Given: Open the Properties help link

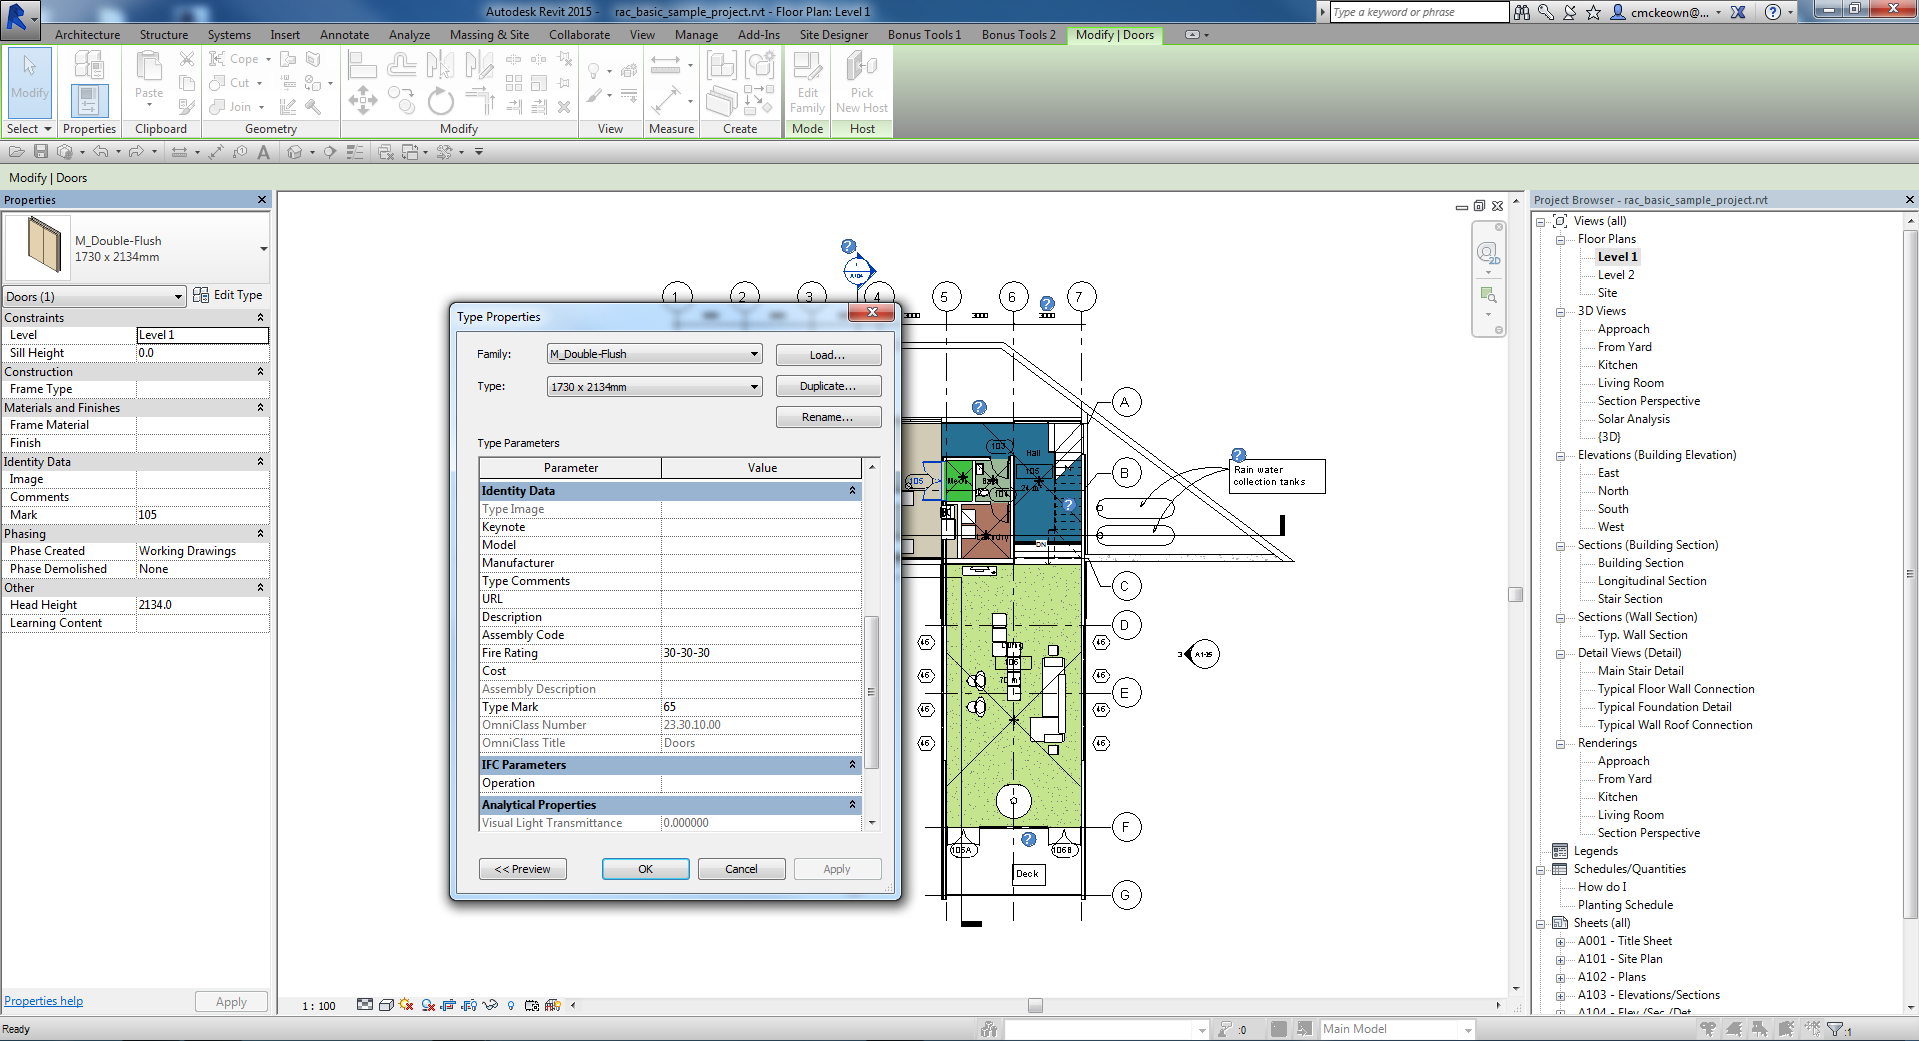Looking at the screenshot, I should pos(44,1001).
